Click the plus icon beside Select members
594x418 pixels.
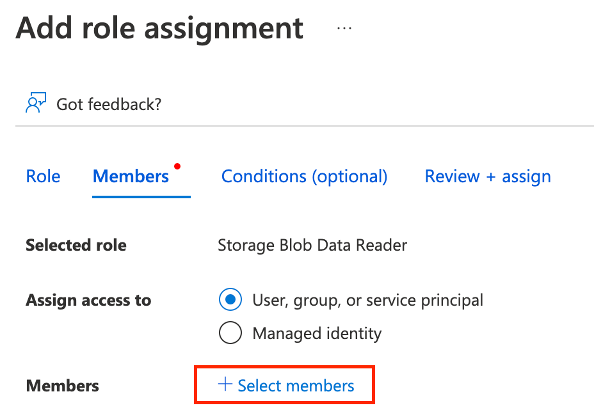[x=225, y=384]
